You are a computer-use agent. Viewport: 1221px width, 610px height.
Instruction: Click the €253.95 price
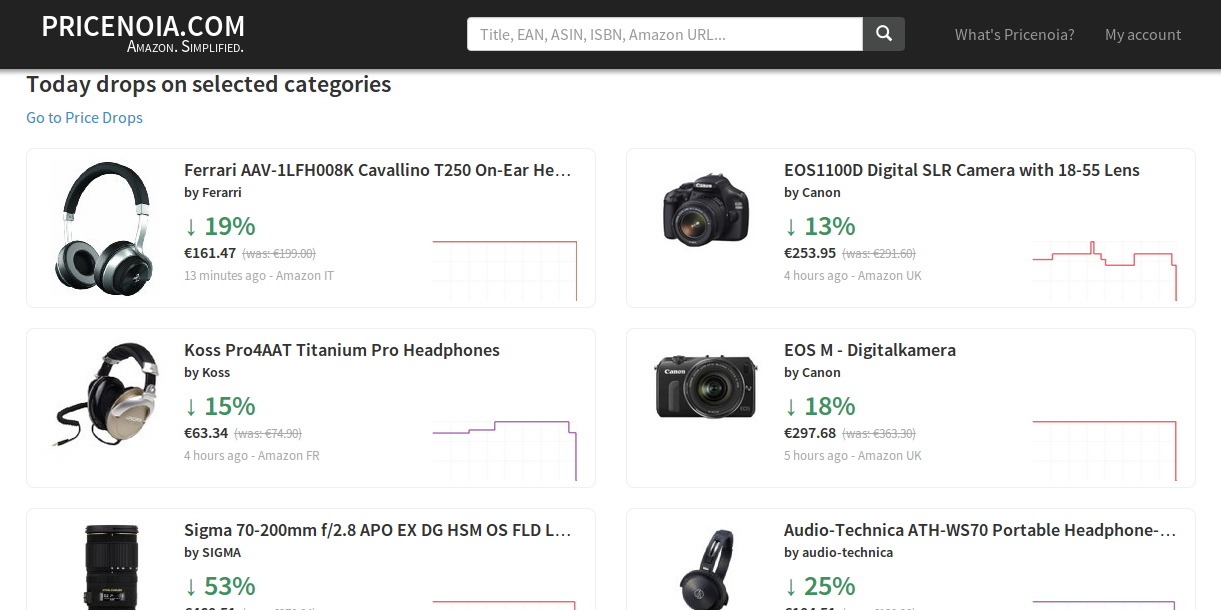click(810, 253)
